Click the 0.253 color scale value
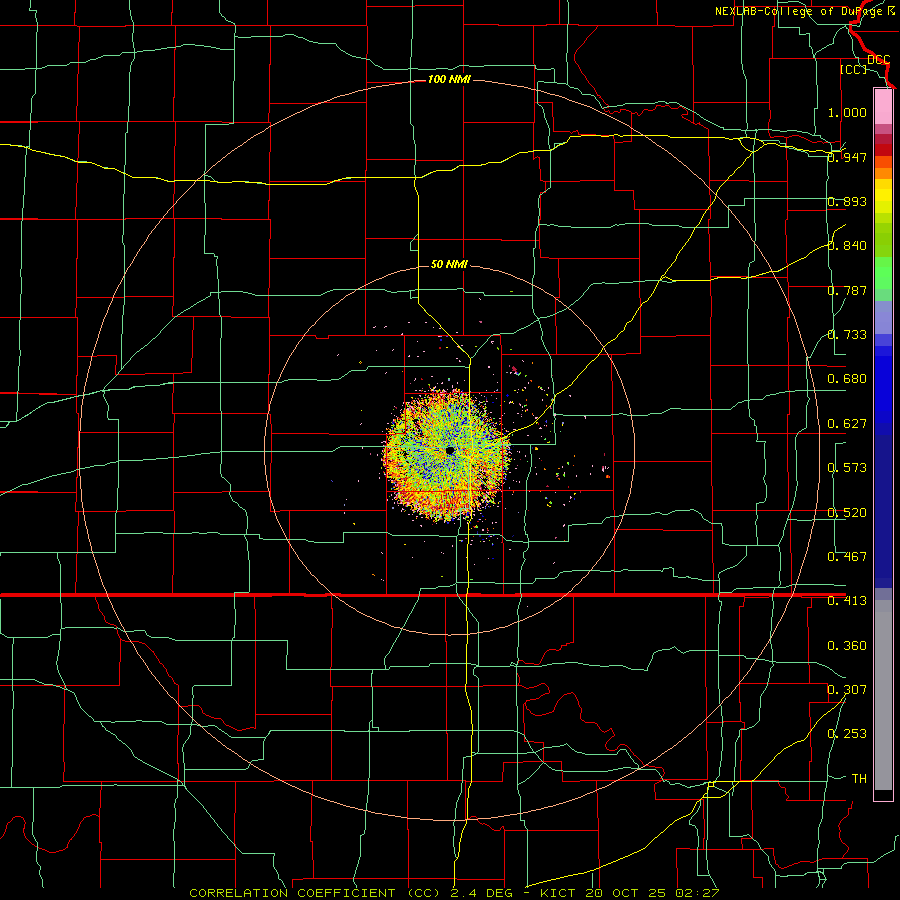Viewport: 900px width, 900px height. (847, 734)
